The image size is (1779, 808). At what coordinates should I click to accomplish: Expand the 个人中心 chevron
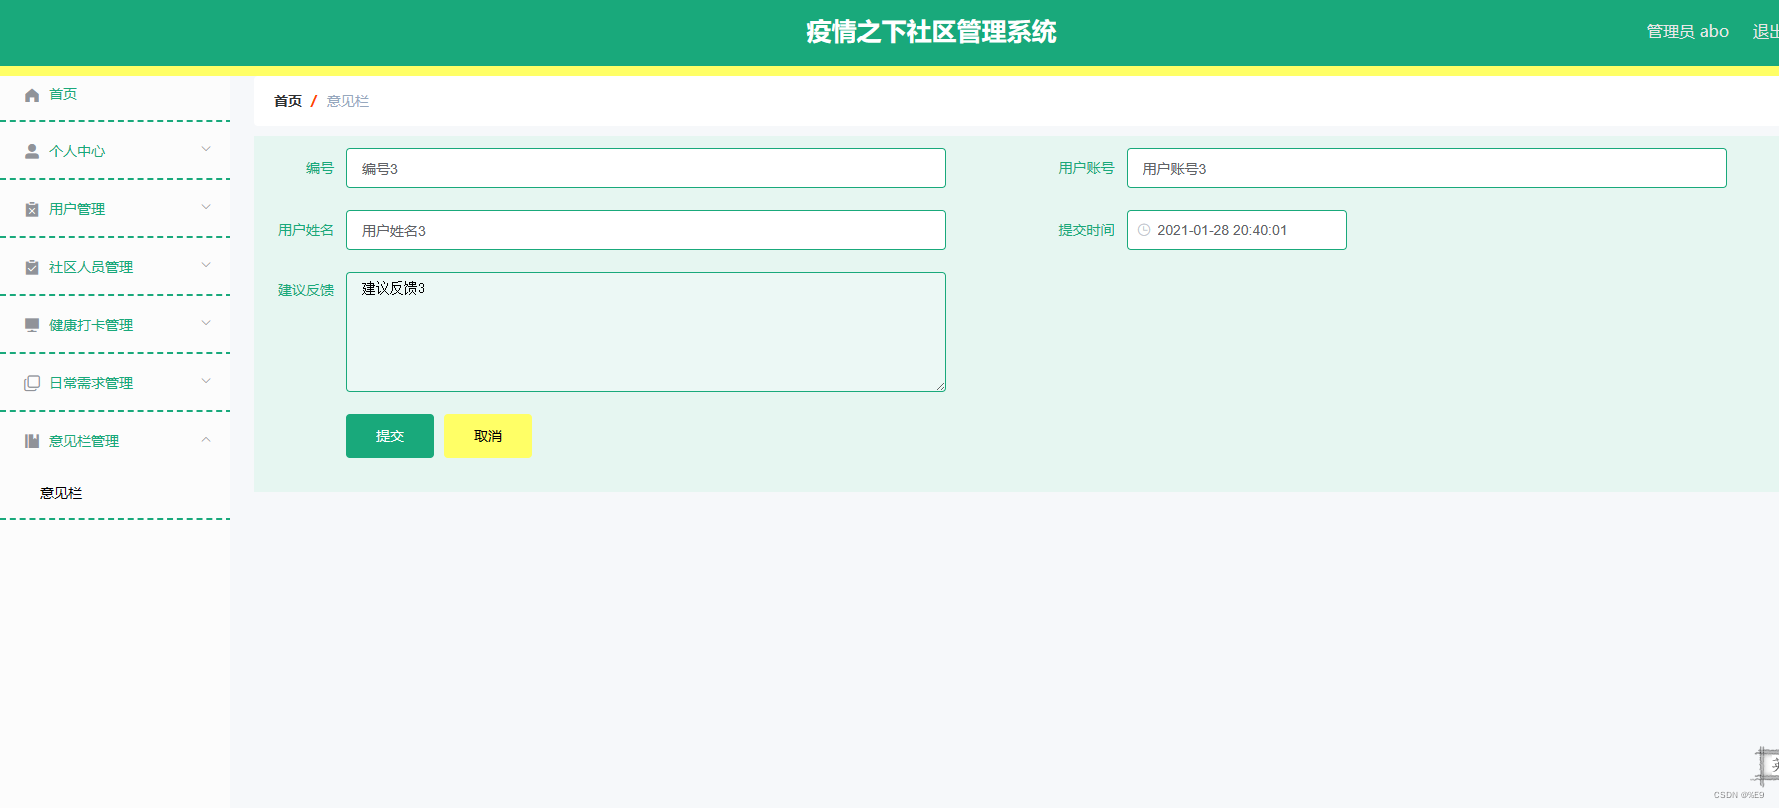pos(206,149)
